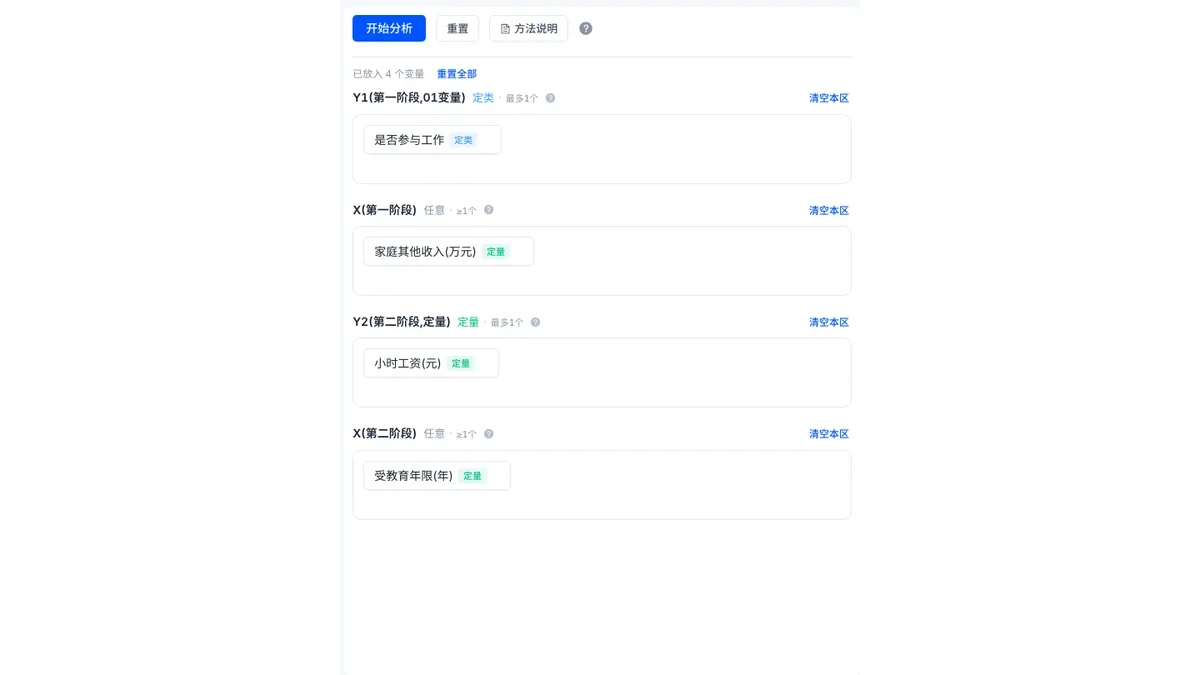Click 定类 tag on 是否参与工作 chip
The image size is (1200, 675).
[x=463, y=140]
